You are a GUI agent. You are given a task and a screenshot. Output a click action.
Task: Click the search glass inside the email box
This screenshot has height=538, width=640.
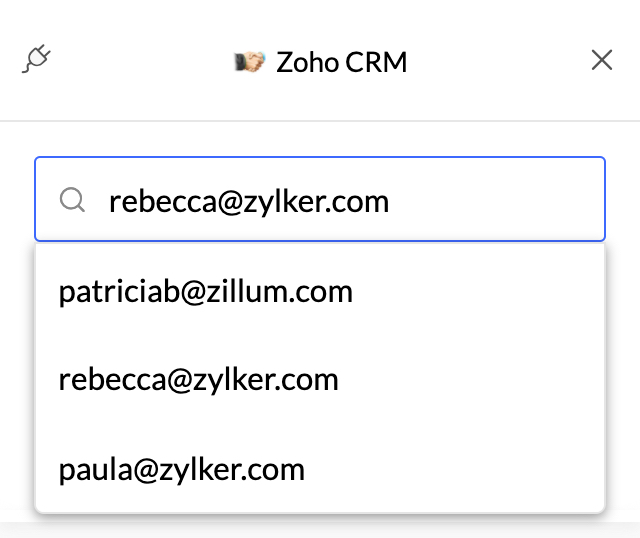click(72, 201)
